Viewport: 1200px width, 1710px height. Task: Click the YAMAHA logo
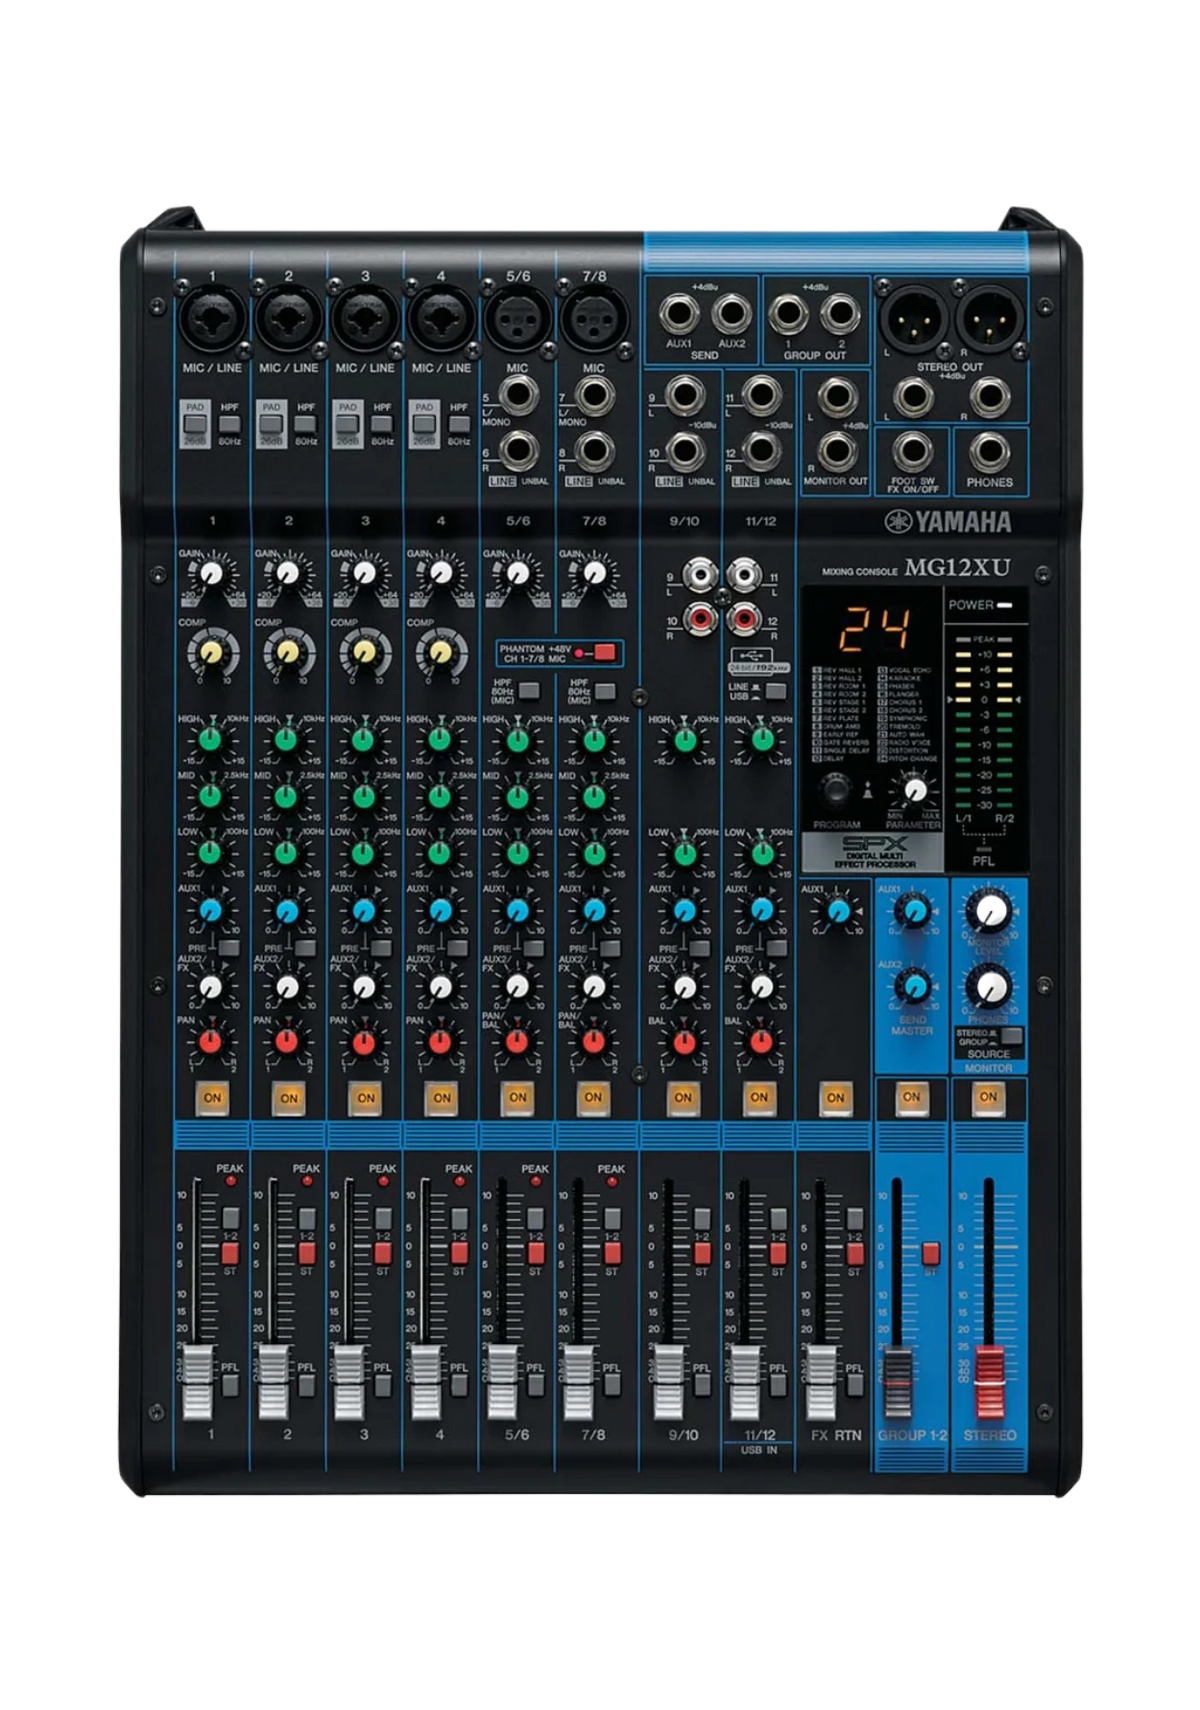pos(946,521)
